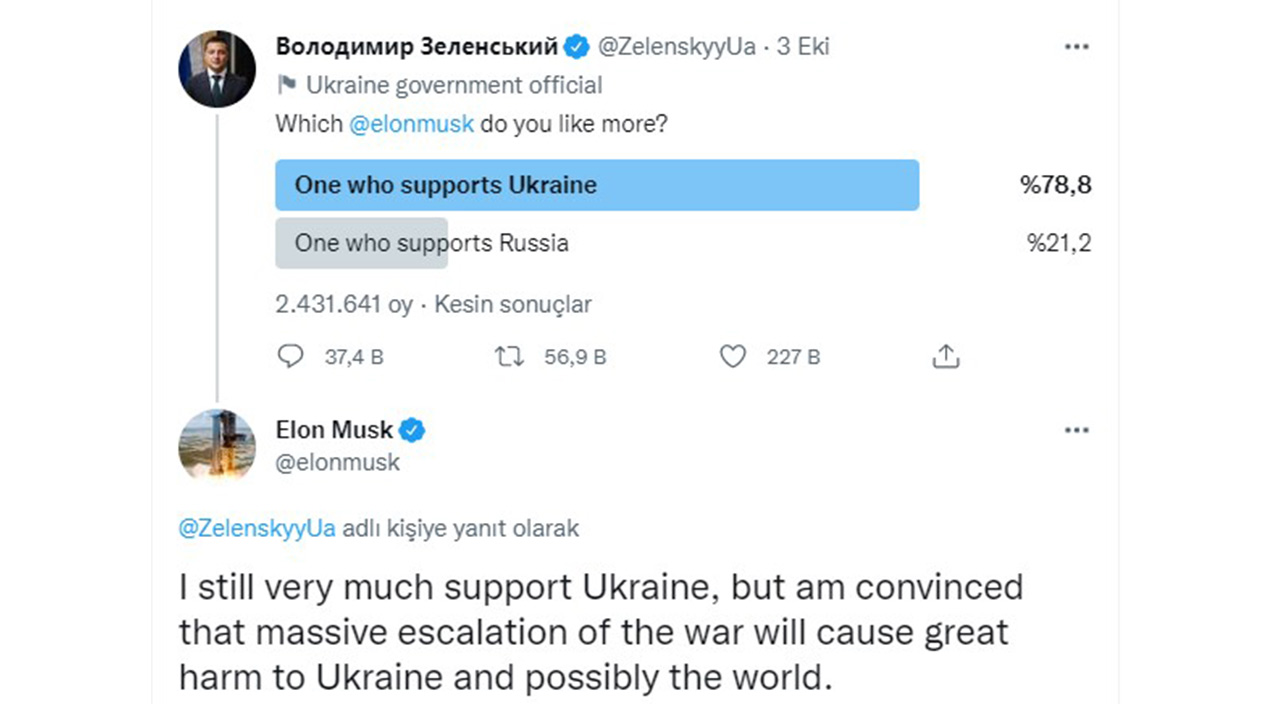
Task: Click the verified badge next to Zelensky's name
Action: 574,46
